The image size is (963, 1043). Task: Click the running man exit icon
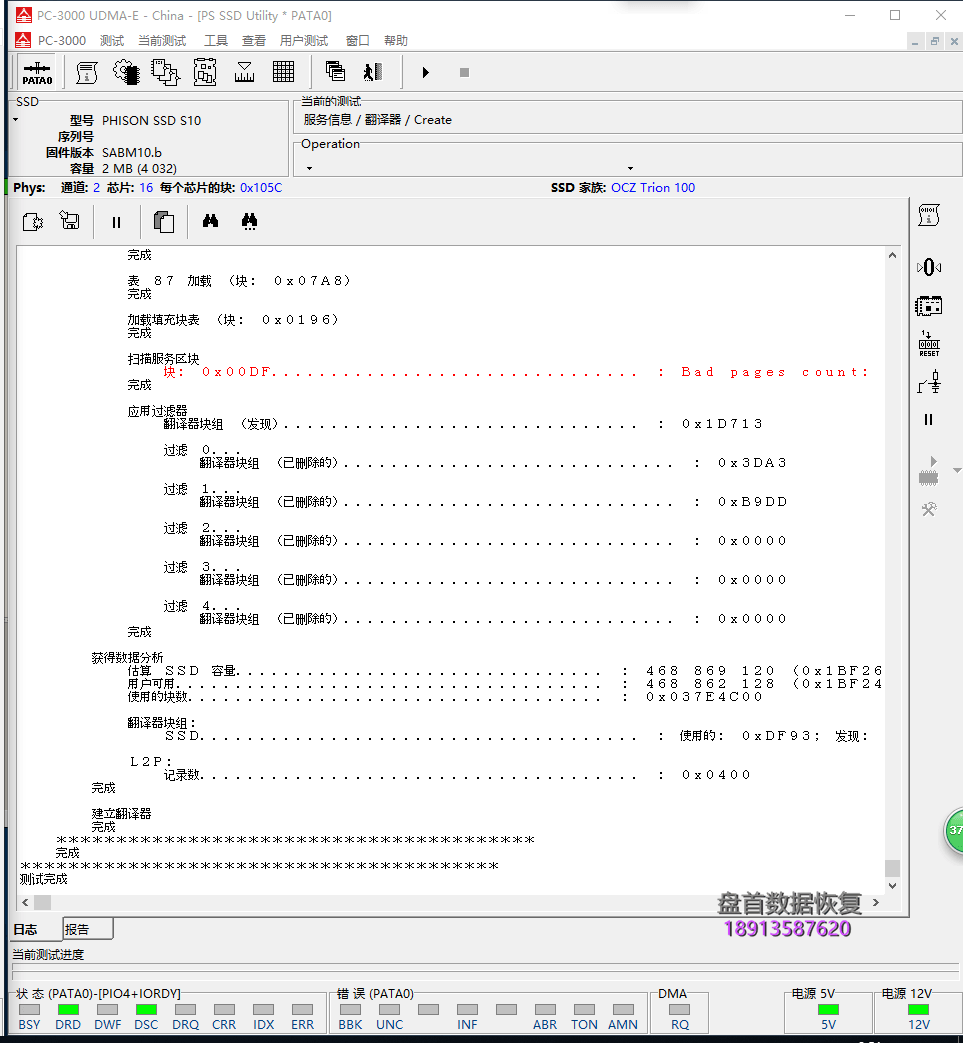[373, 72]
